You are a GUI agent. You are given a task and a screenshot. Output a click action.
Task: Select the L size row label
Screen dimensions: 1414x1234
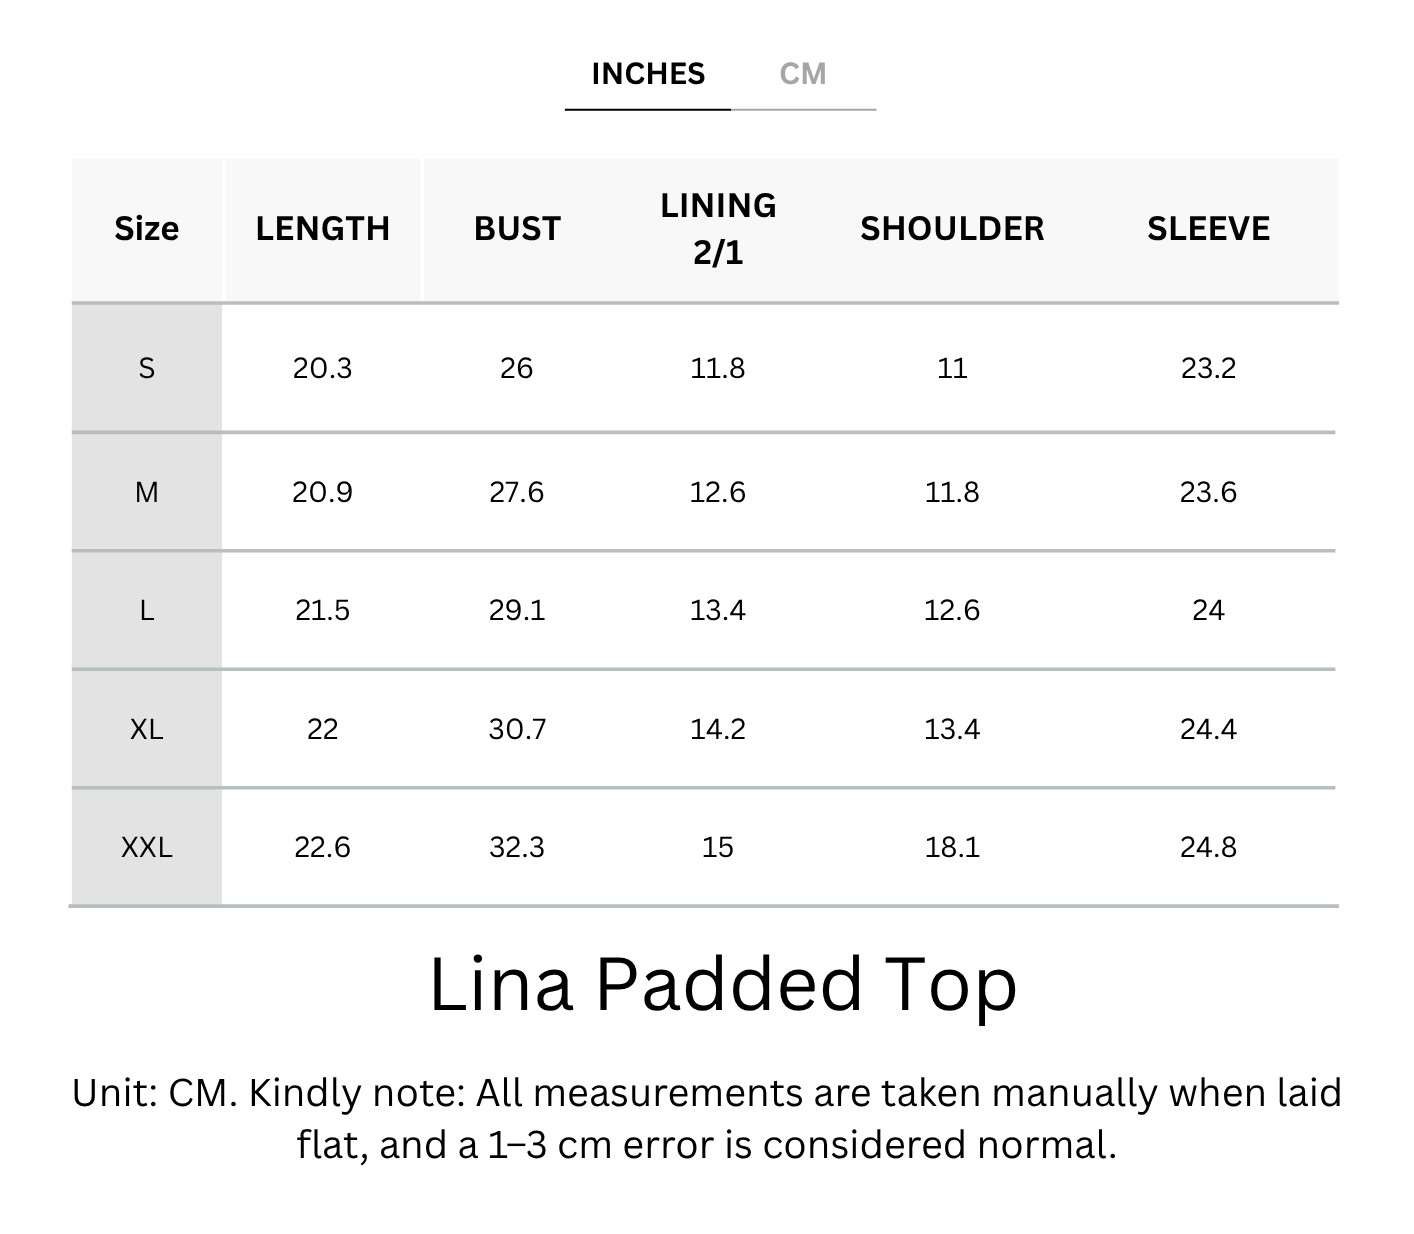pyautogui.click(x=146, y=610)
